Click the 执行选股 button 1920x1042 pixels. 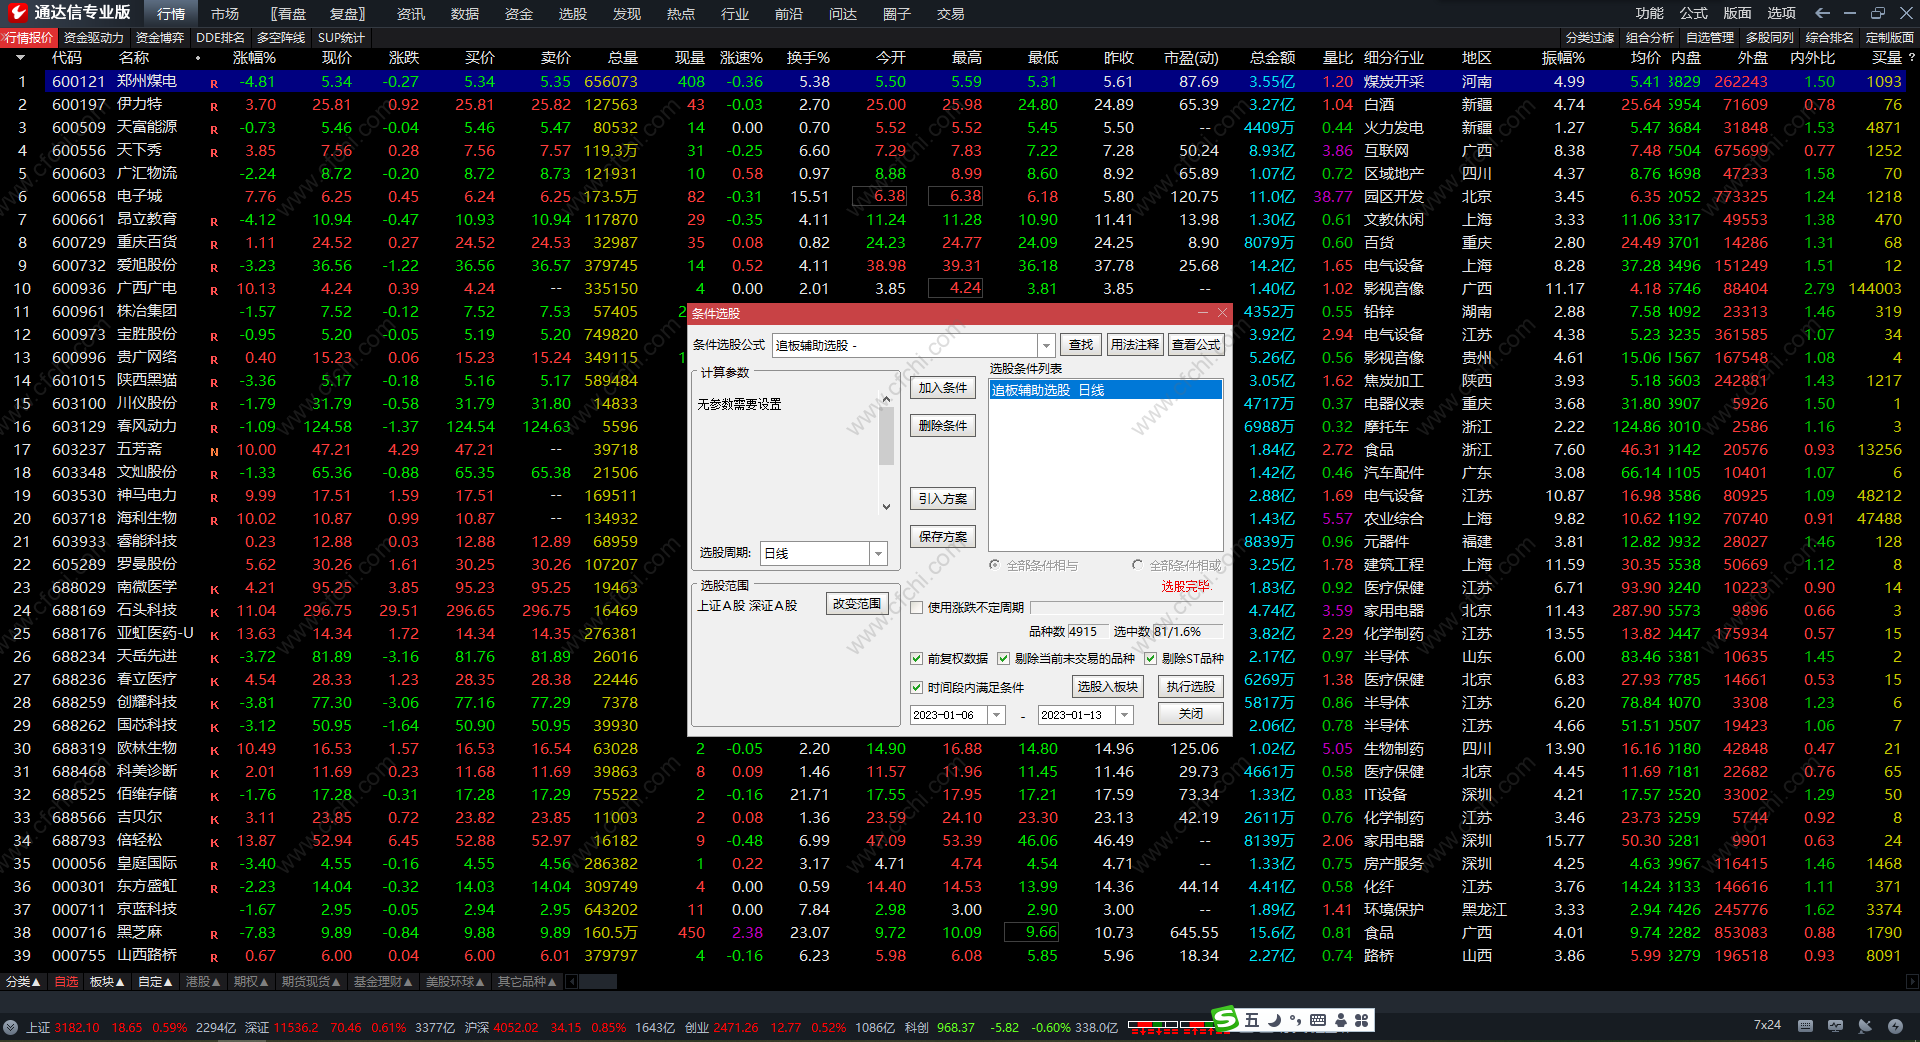point(1190,686)
